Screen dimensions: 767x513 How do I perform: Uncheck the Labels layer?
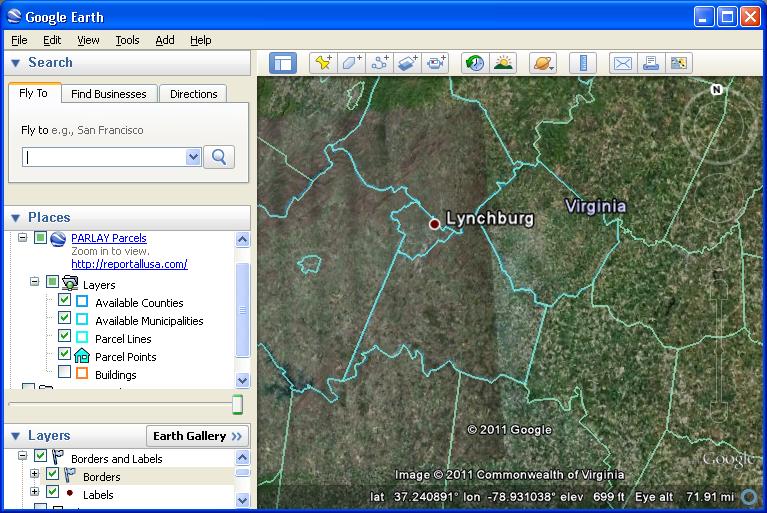[x=52, y=491]
